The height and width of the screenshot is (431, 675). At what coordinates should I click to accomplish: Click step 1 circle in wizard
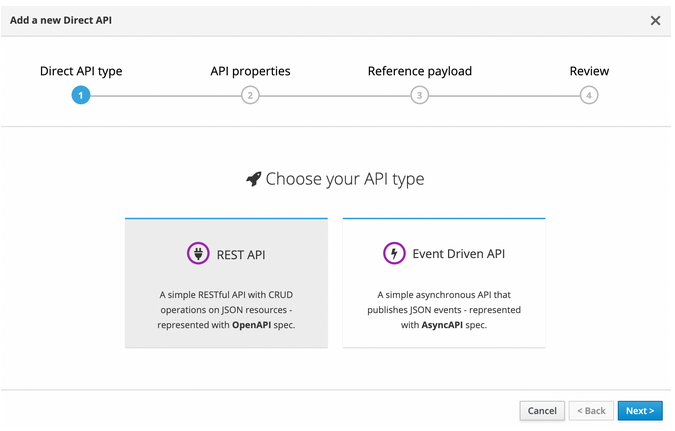81,95
